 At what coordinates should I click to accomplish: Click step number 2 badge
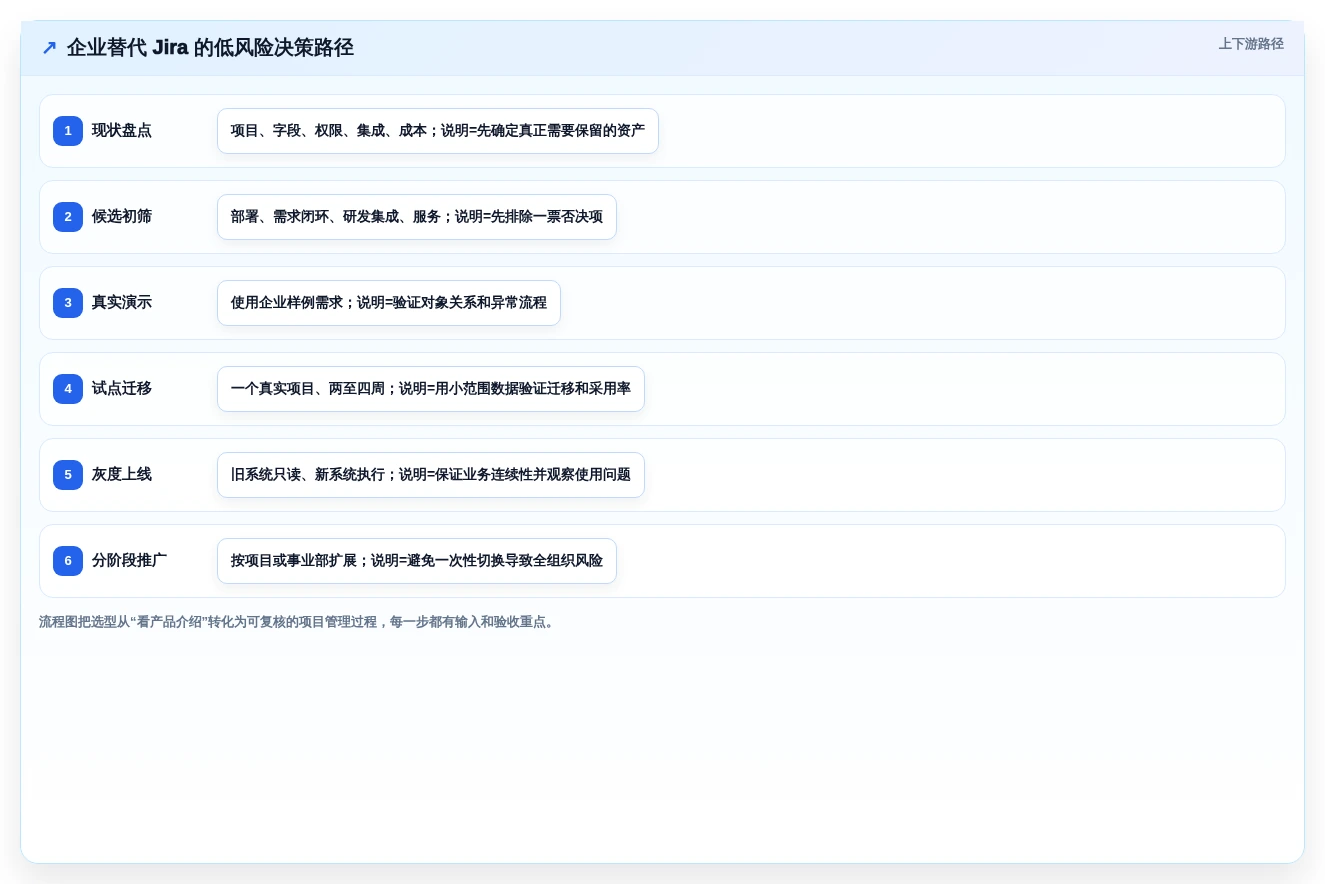(x=68, y=217)
